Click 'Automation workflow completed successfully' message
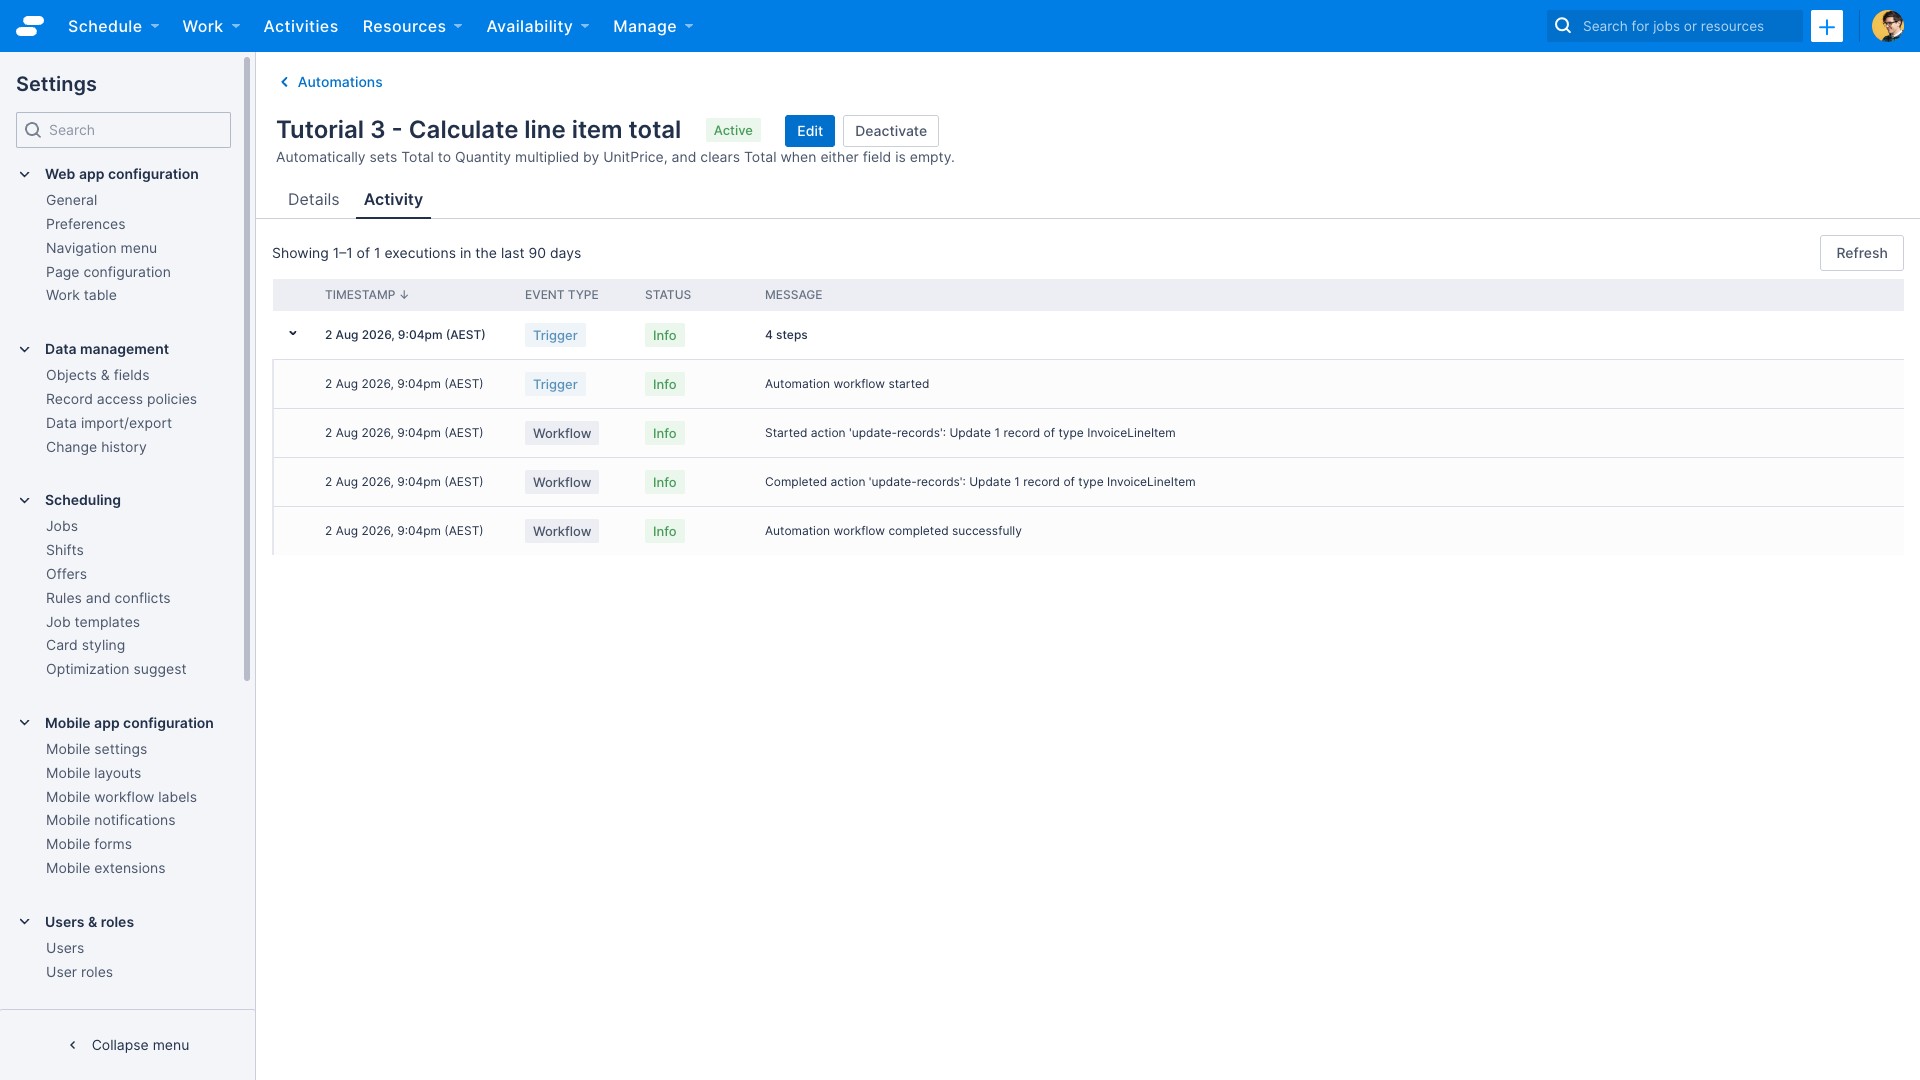The image size is (1920, 1080). pos(893,531)
